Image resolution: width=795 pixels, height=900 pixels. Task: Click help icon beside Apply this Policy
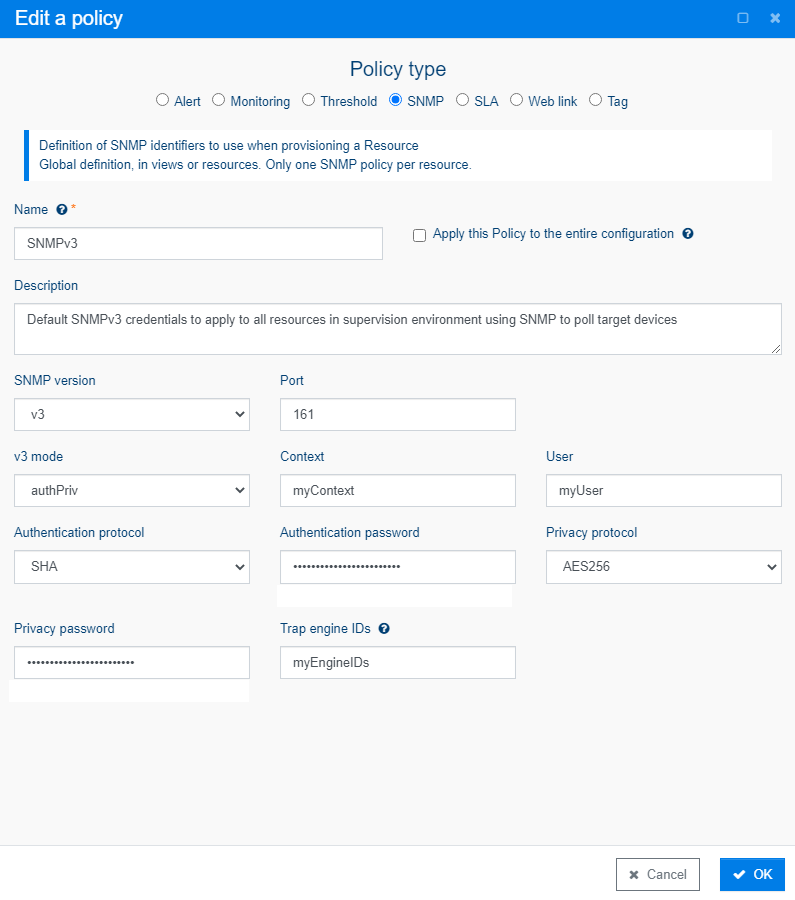(x=688, y=234)
